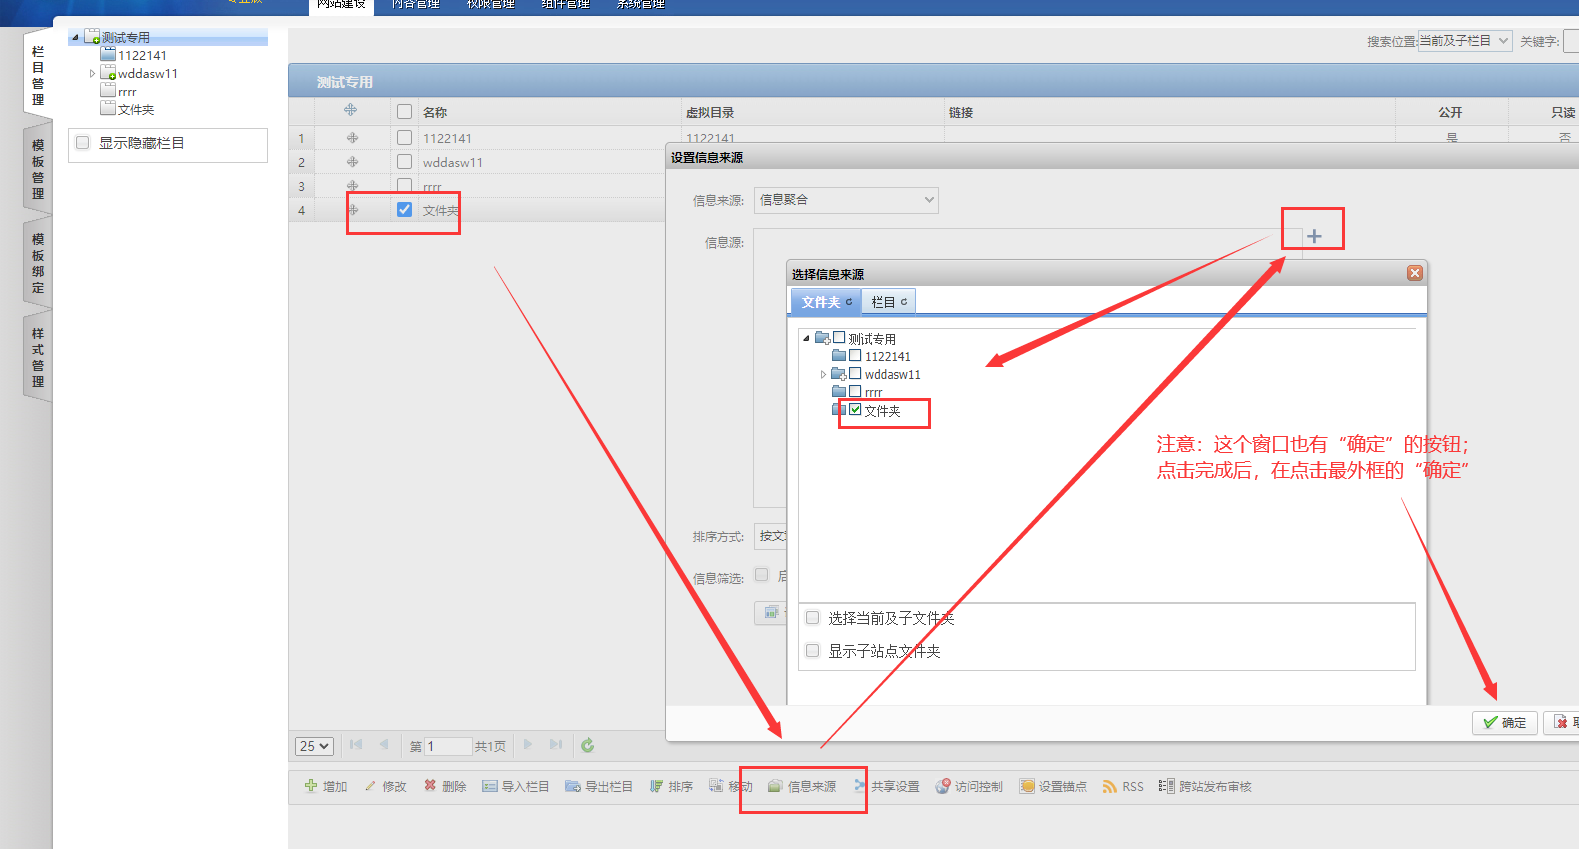
Task: Uncheck the 文件夹 row checkbox in table
Action: tap(404, 210)
